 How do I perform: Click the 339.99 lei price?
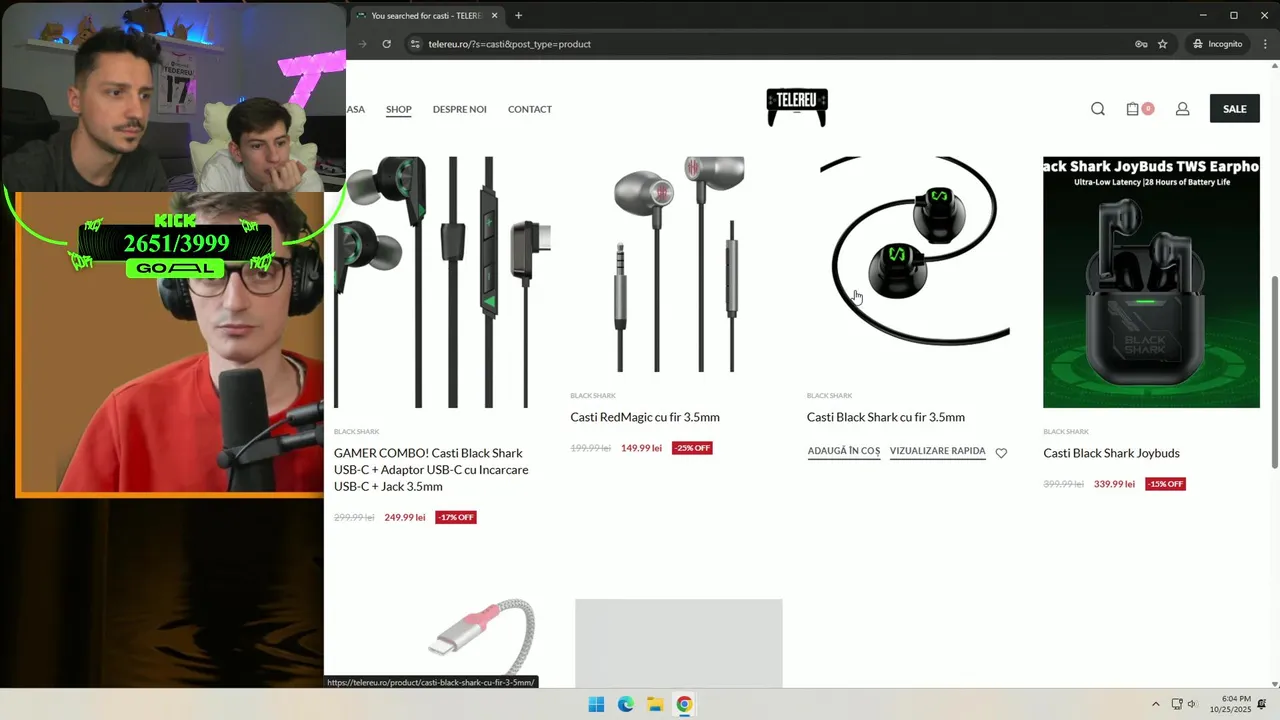1114,484
